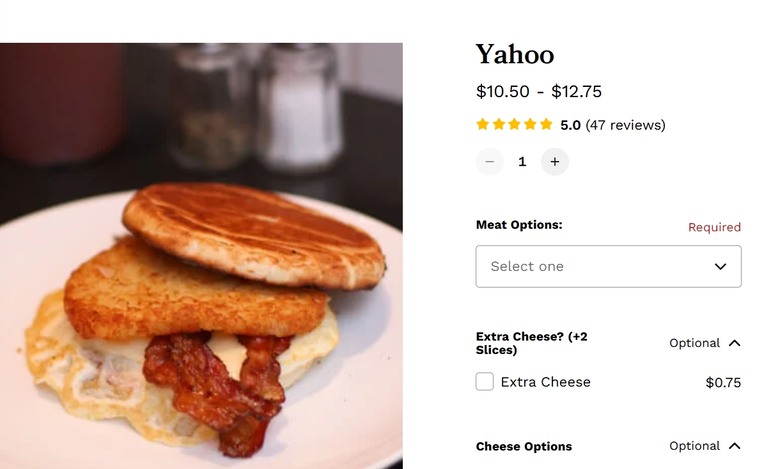Viewport: 780px width, 469px height.
Task: Click the Extra Cheese? (+2 Slices) heading
Action: click(x=532, y=343)
